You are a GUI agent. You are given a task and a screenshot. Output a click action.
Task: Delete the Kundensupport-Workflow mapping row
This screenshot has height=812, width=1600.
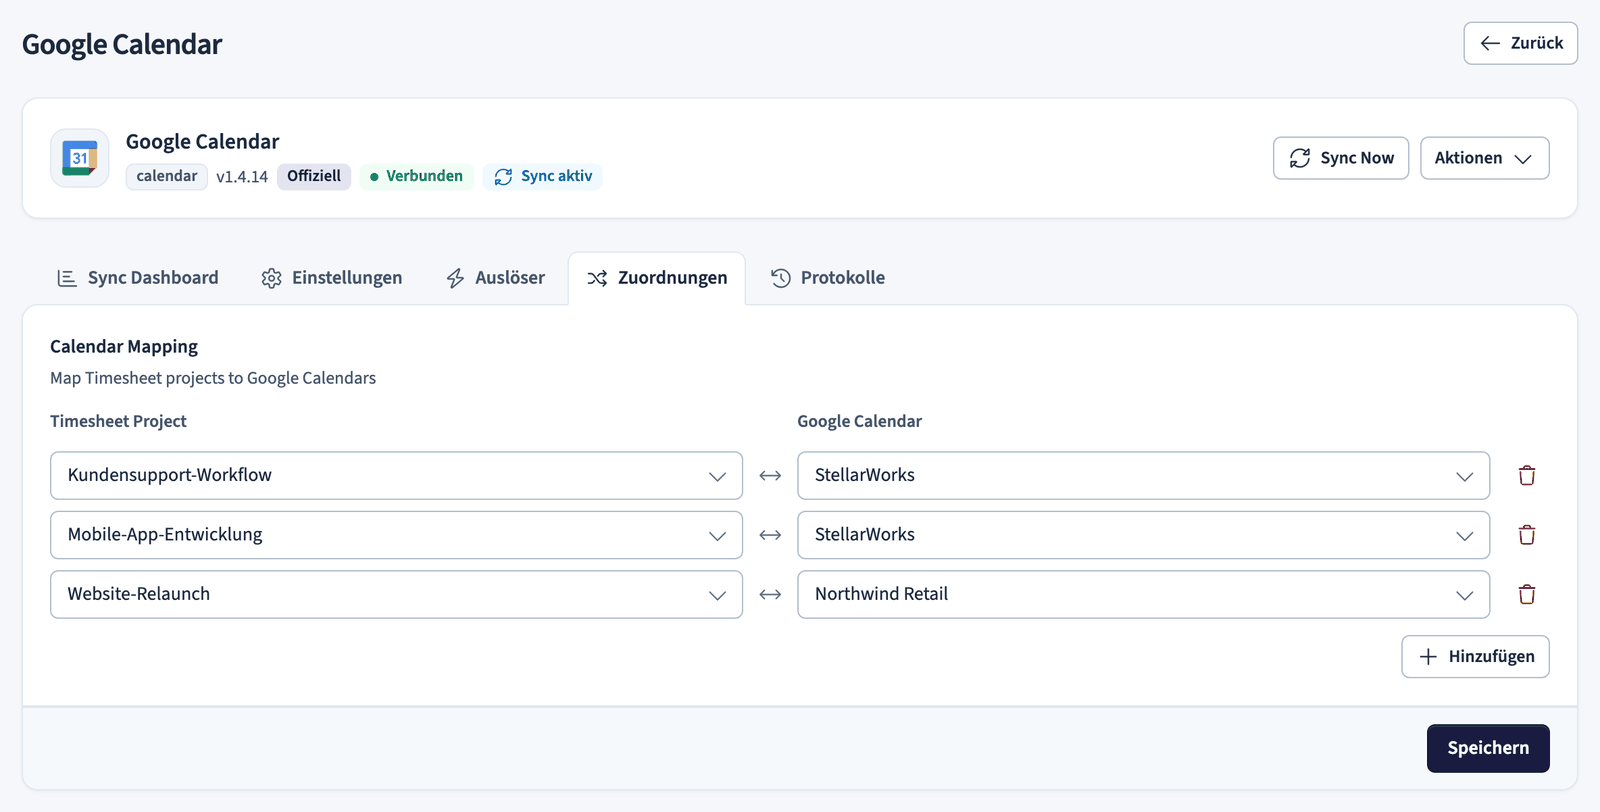pyautogui.click(x=1527, y=476)
